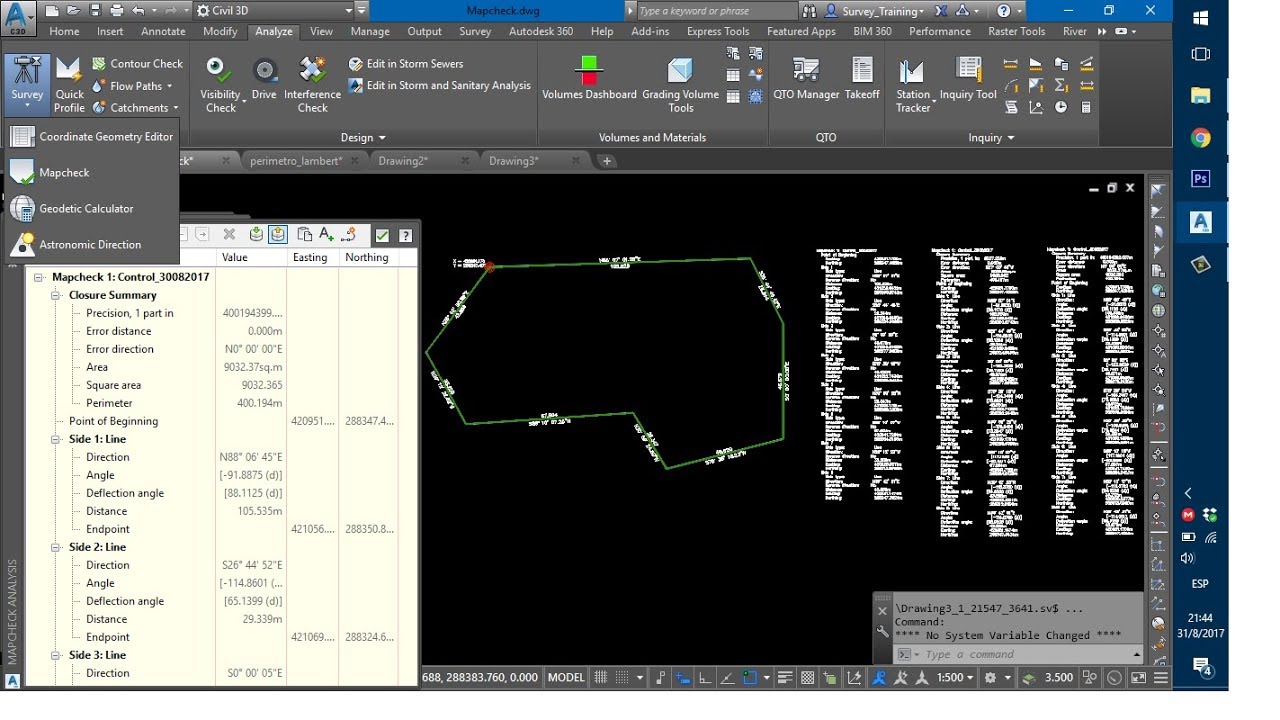Expand the Inquiry panel flyout
The width and height of the screenshot is (1280, 720).
pos(991,138)
